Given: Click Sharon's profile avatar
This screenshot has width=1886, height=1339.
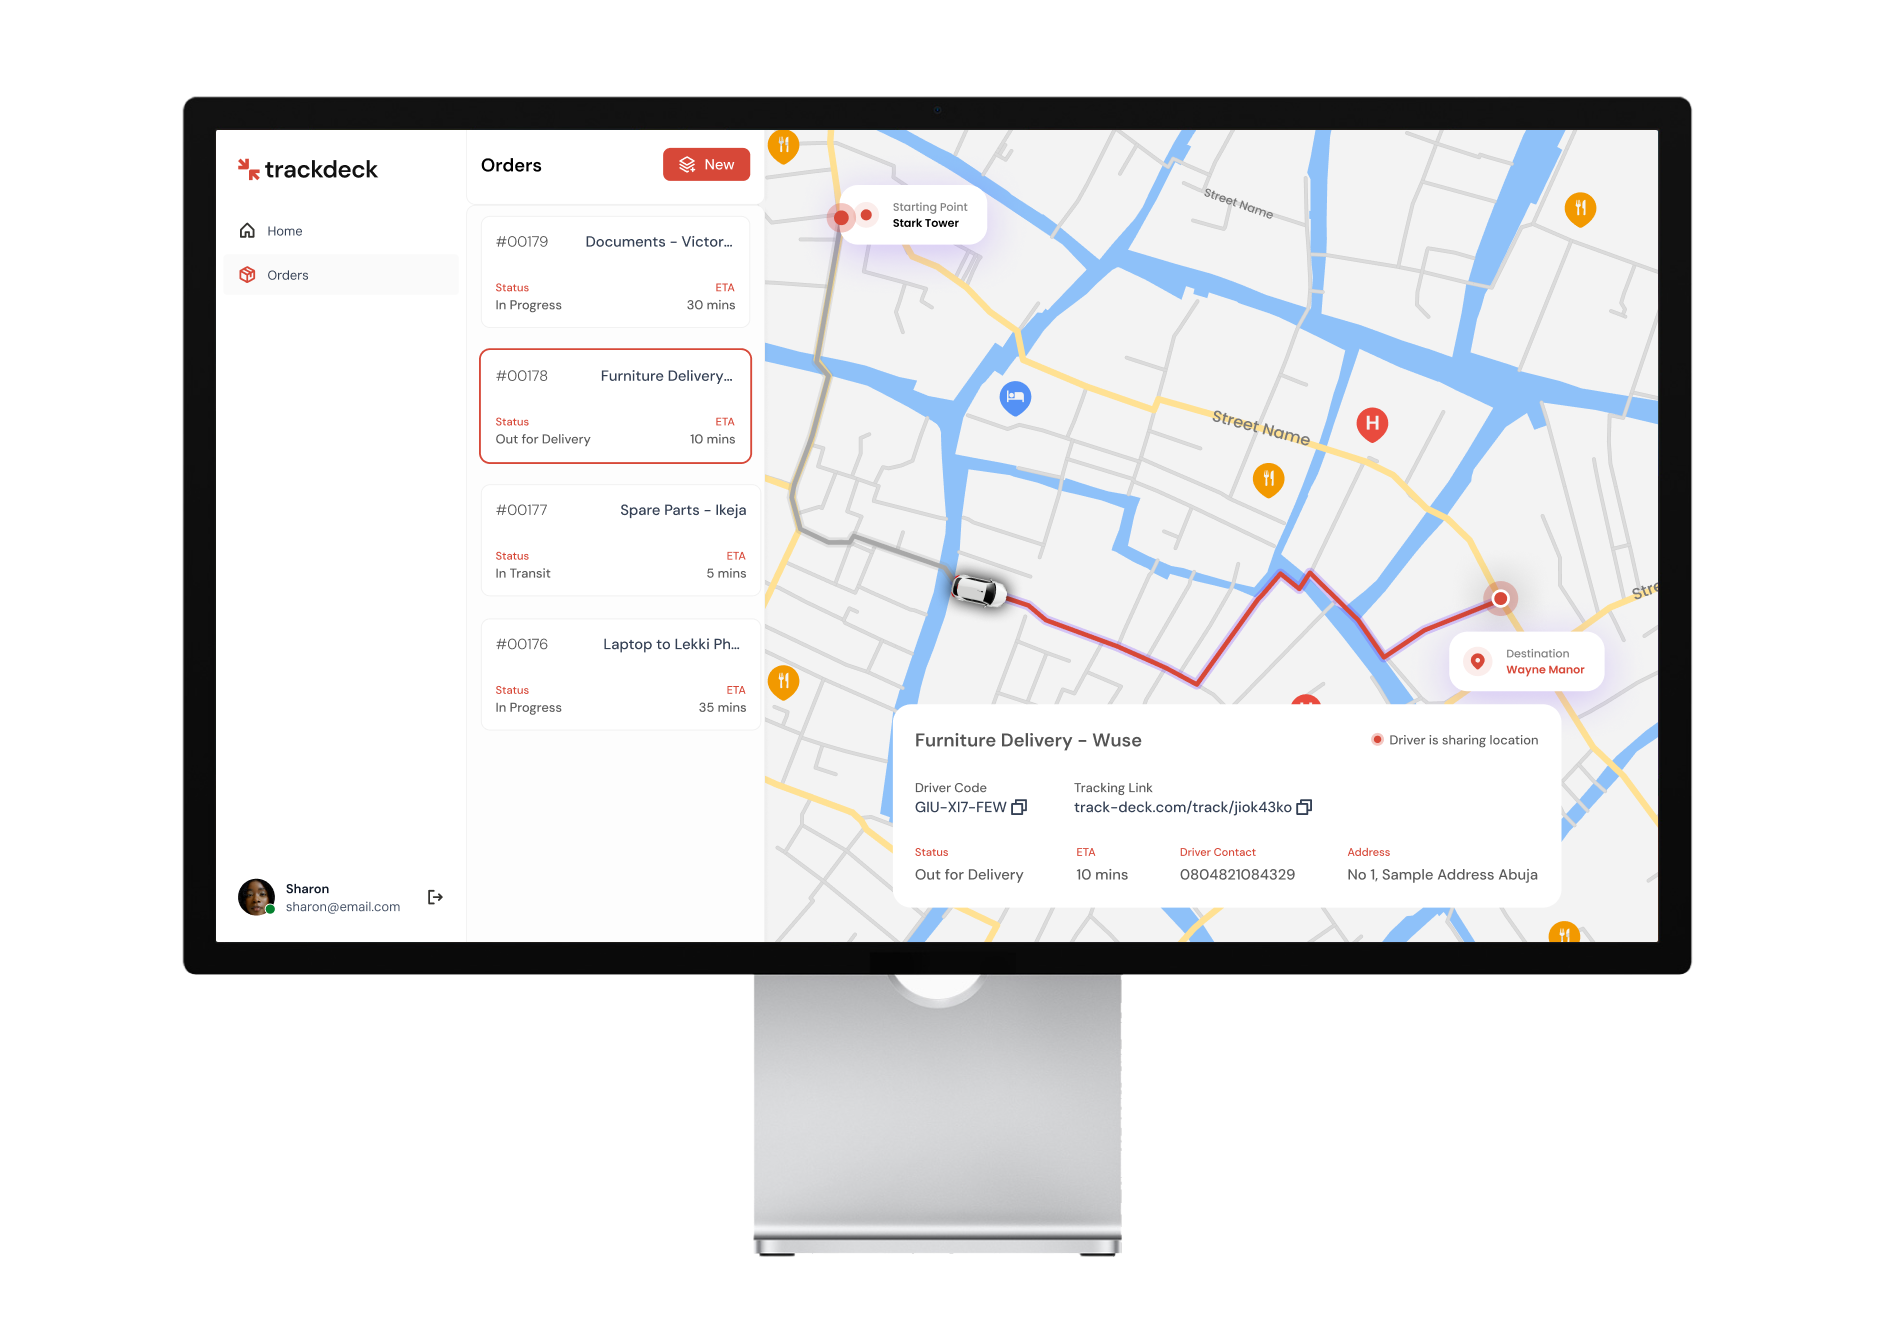Looking at the screenshot, I should pos(256,897).
